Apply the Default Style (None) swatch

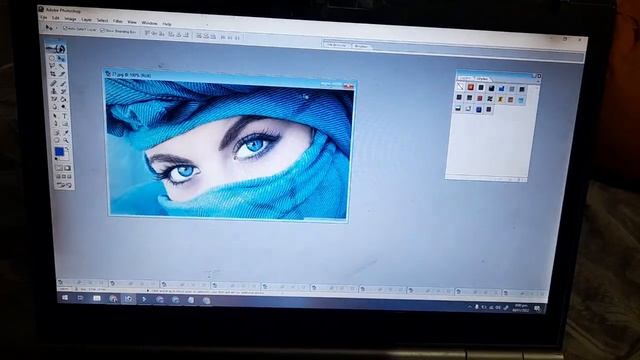click(460, 86)
